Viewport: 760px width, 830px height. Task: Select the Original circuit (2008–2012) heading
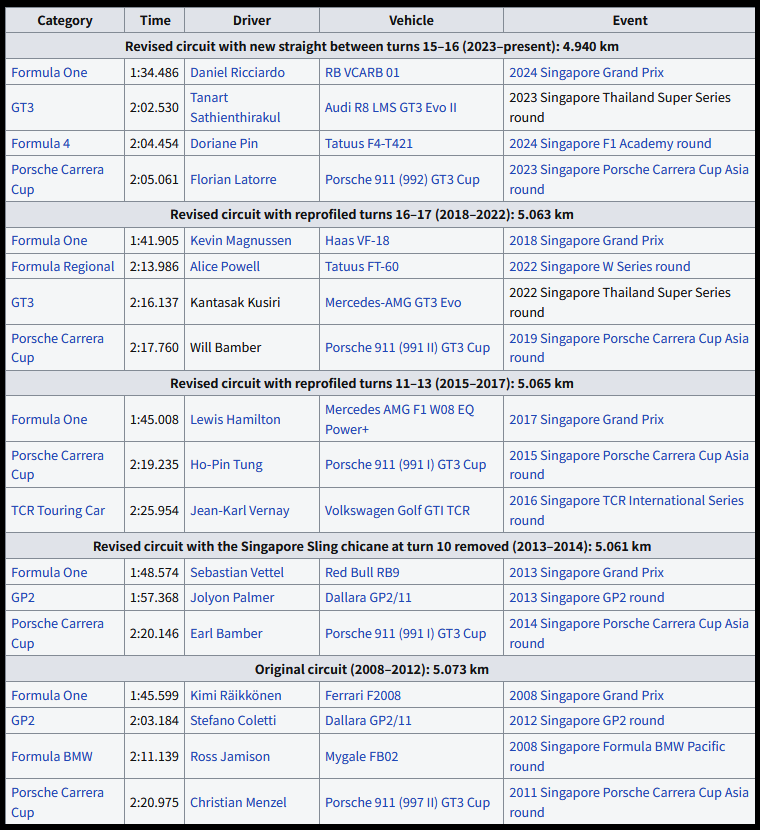pos(372,669)
